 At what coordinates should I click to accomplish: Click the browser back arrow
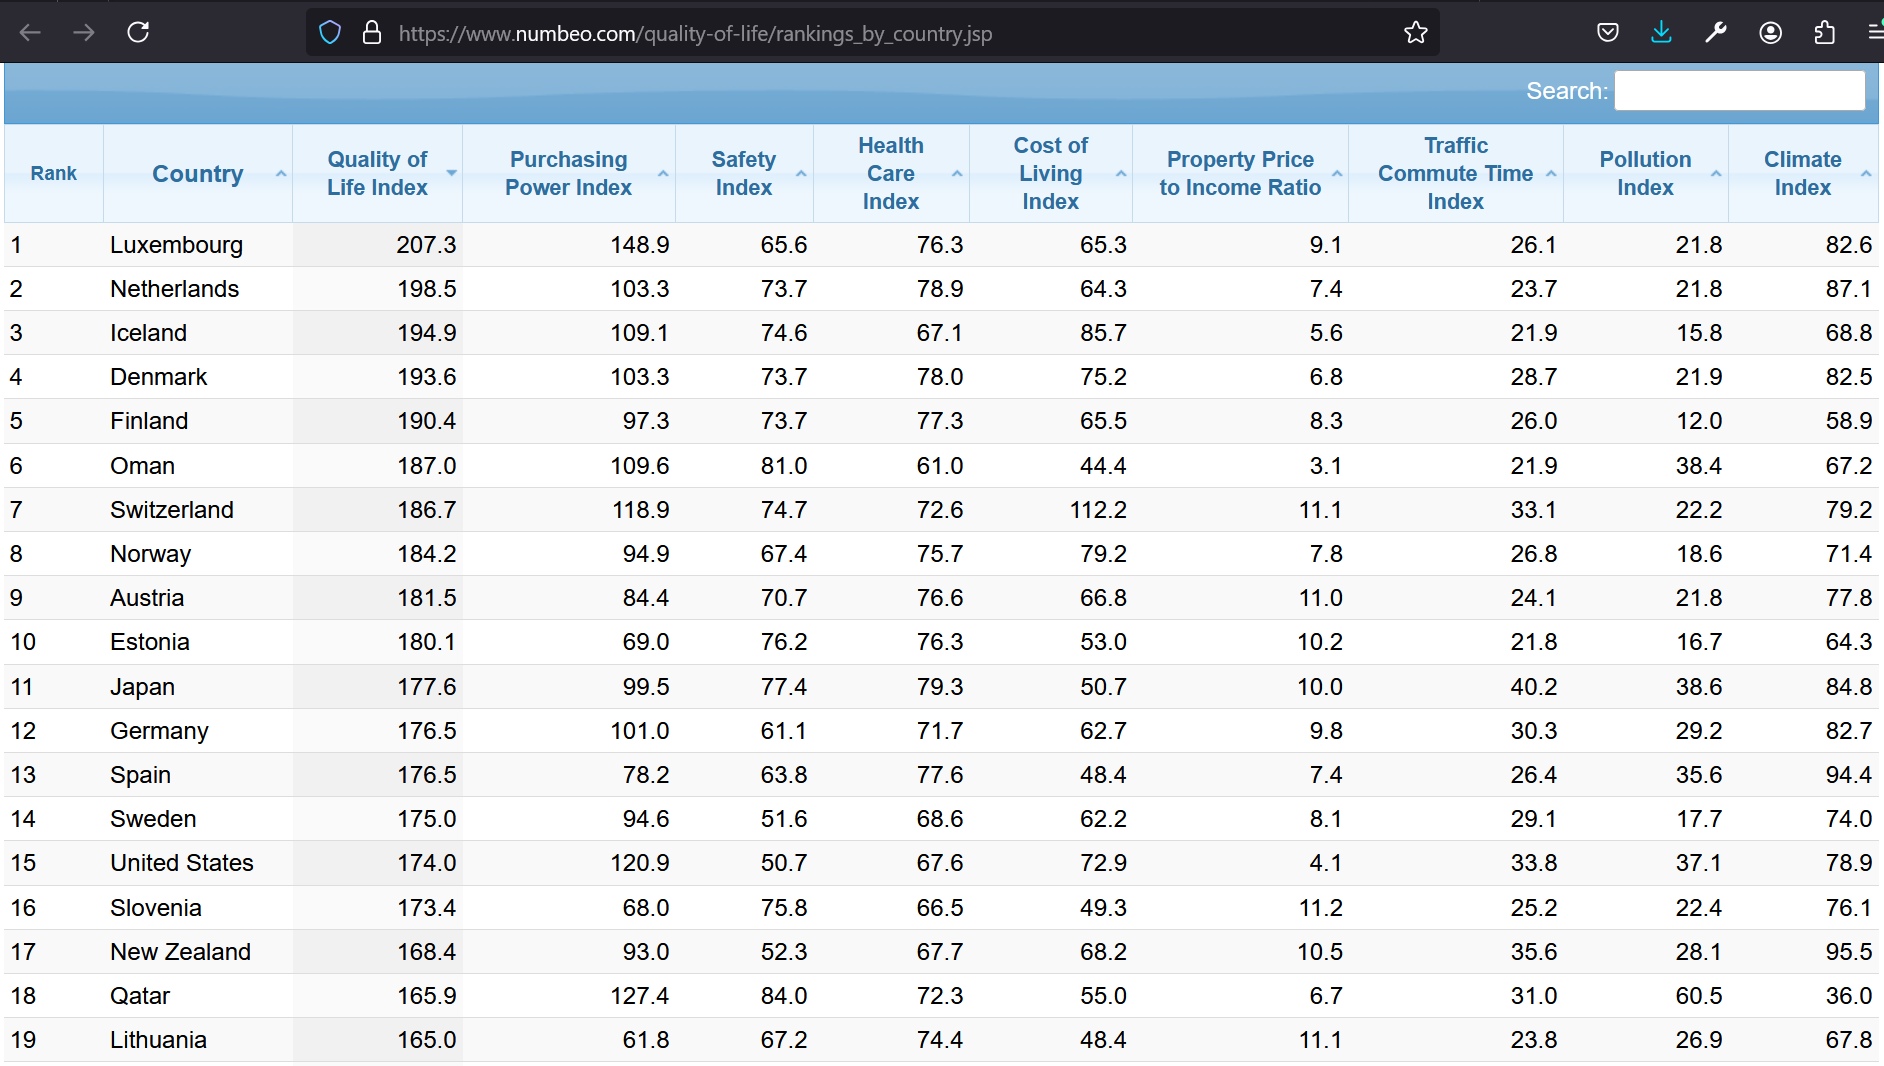coord(30,33)
